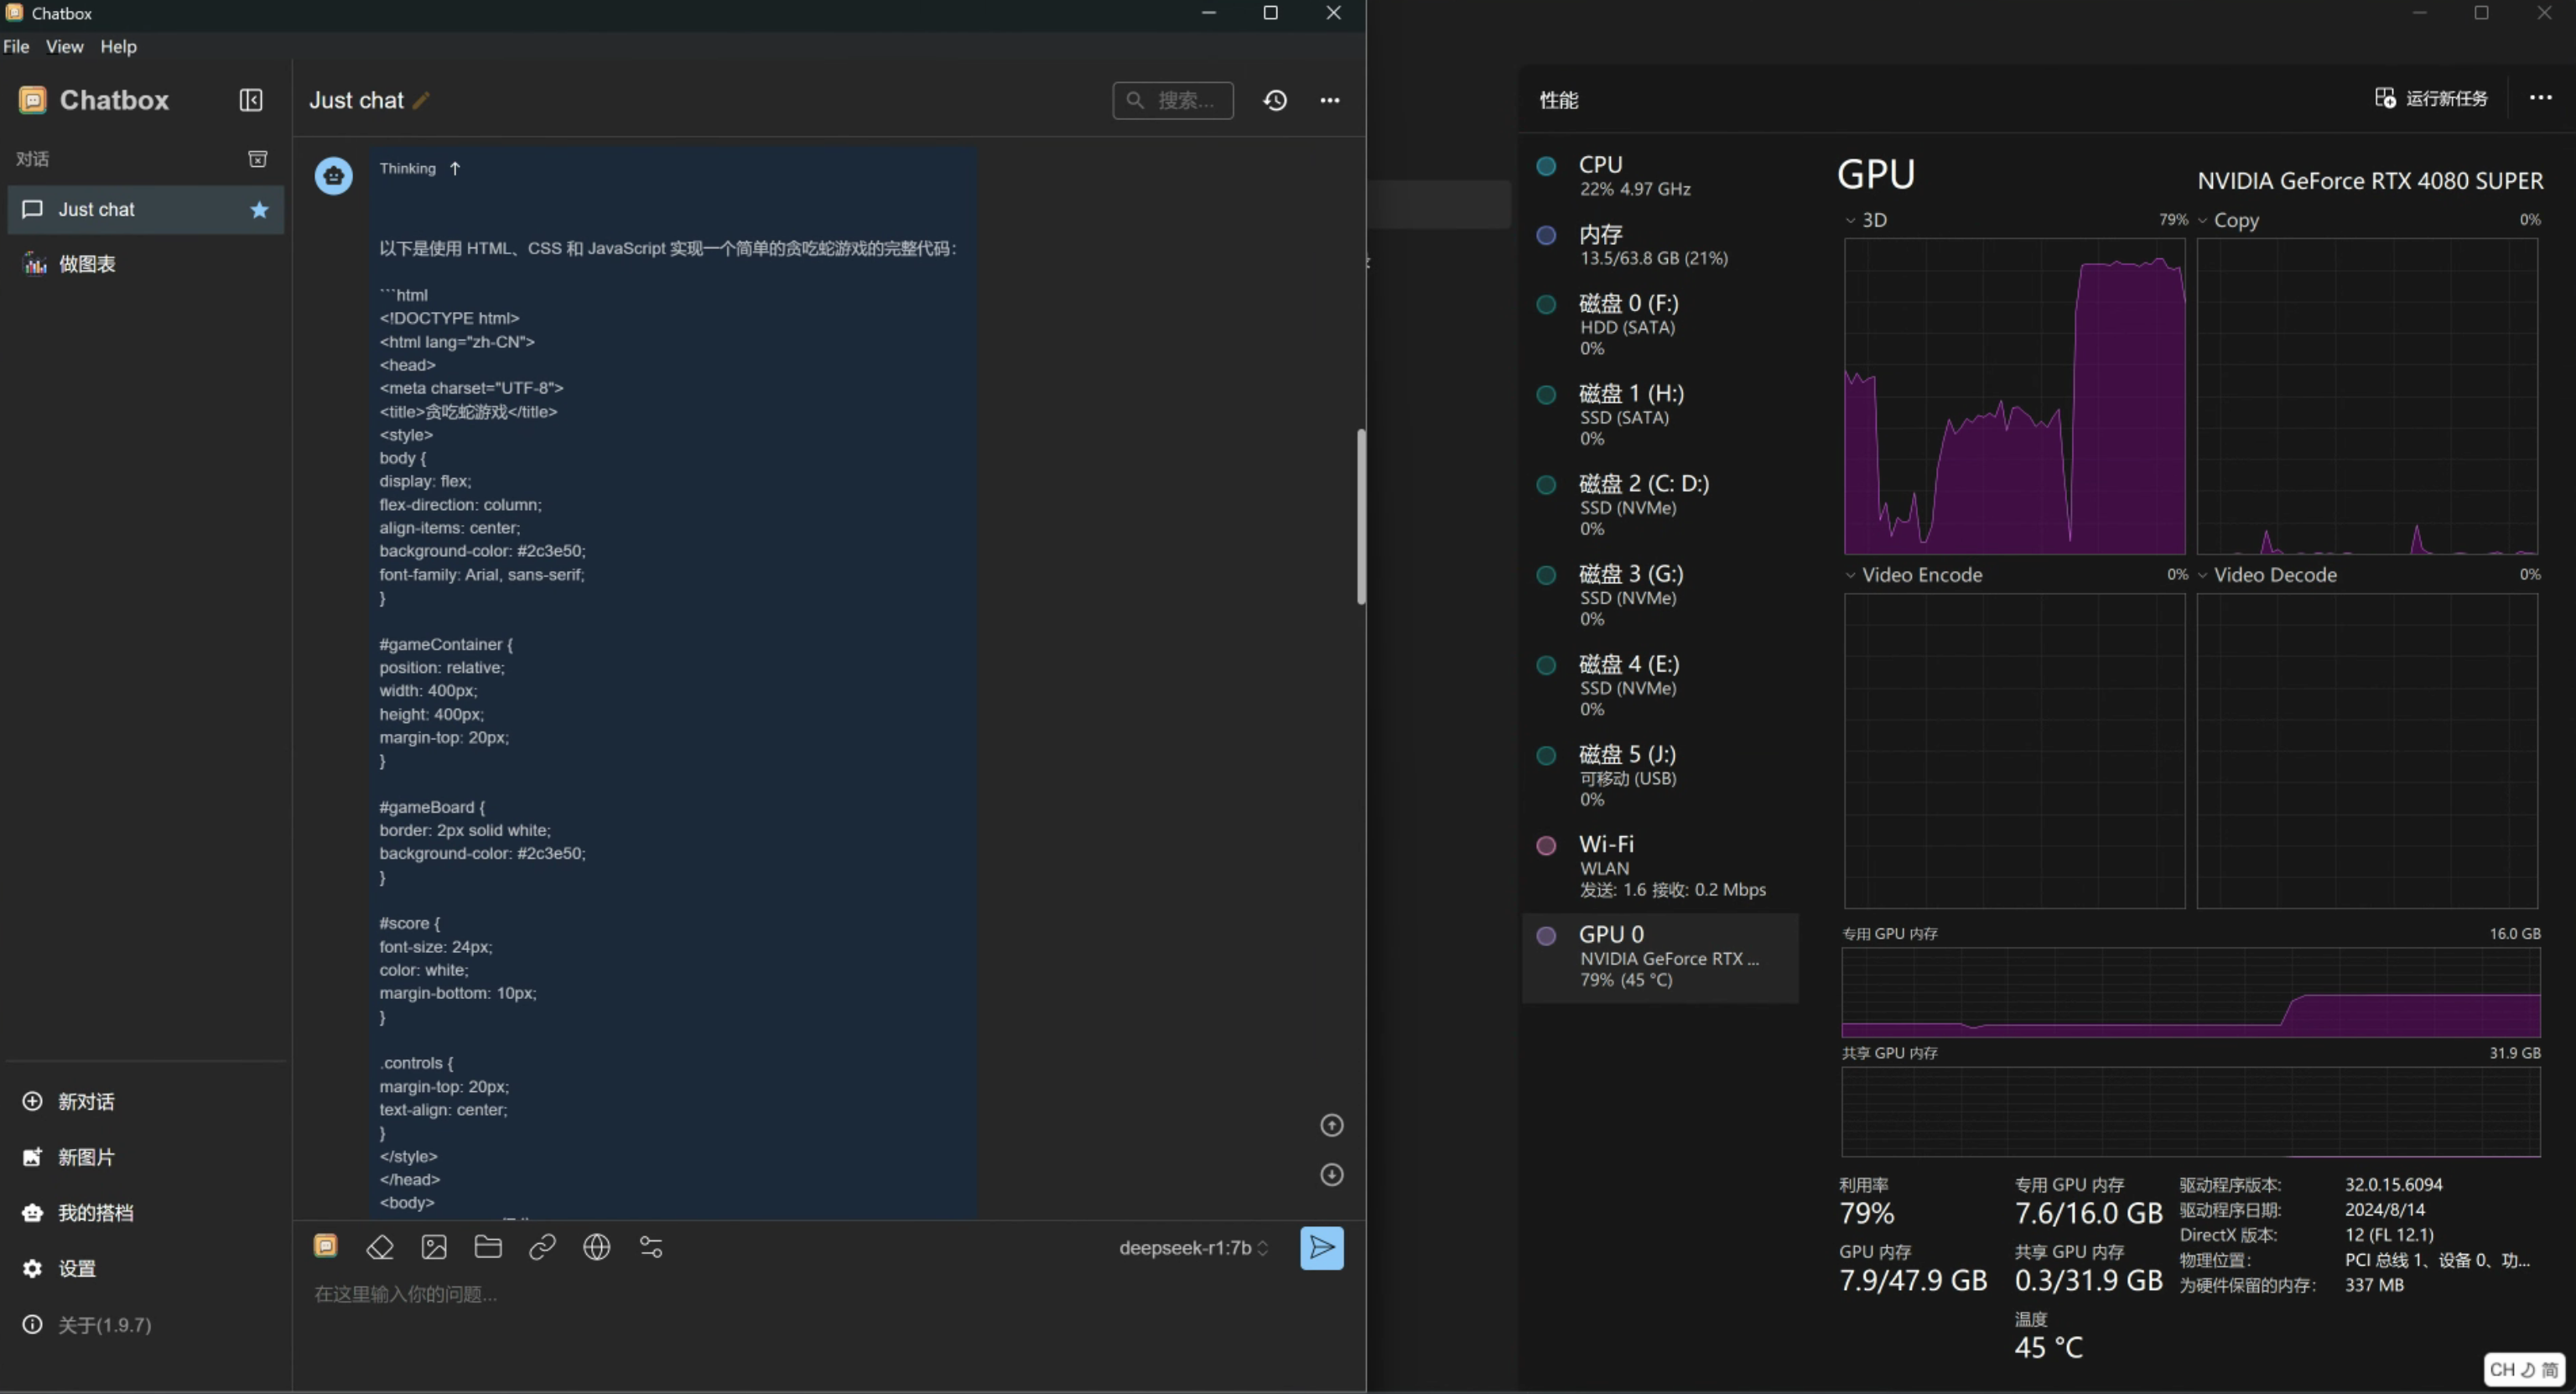Open the deepseek-r1:7b model selector
The image size is (2576, 1394).
[x=1193, y=1247]
